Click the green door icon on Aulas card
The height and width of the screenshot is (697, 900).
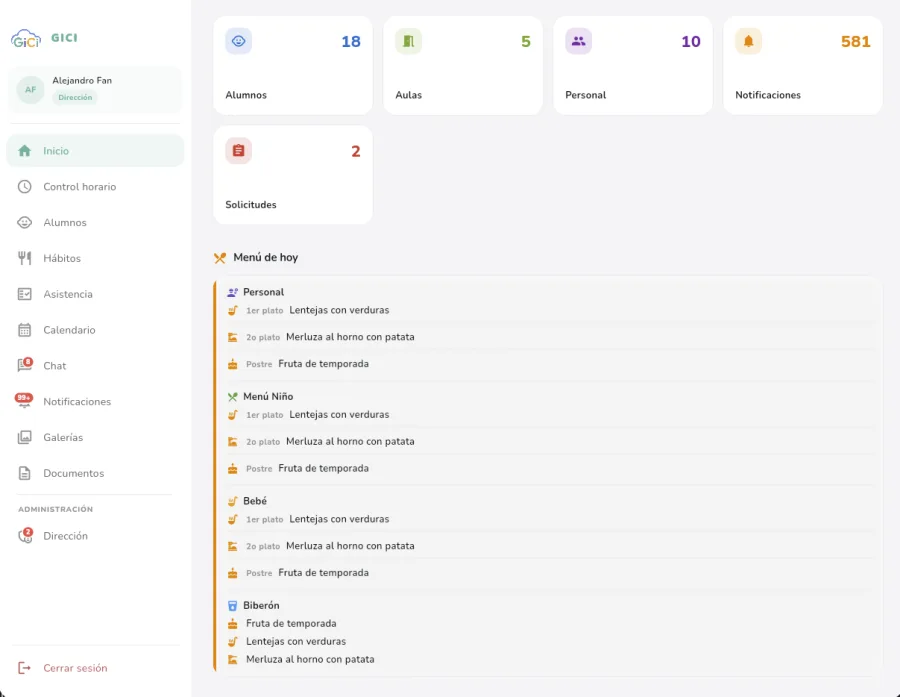[x=408, y=41]
